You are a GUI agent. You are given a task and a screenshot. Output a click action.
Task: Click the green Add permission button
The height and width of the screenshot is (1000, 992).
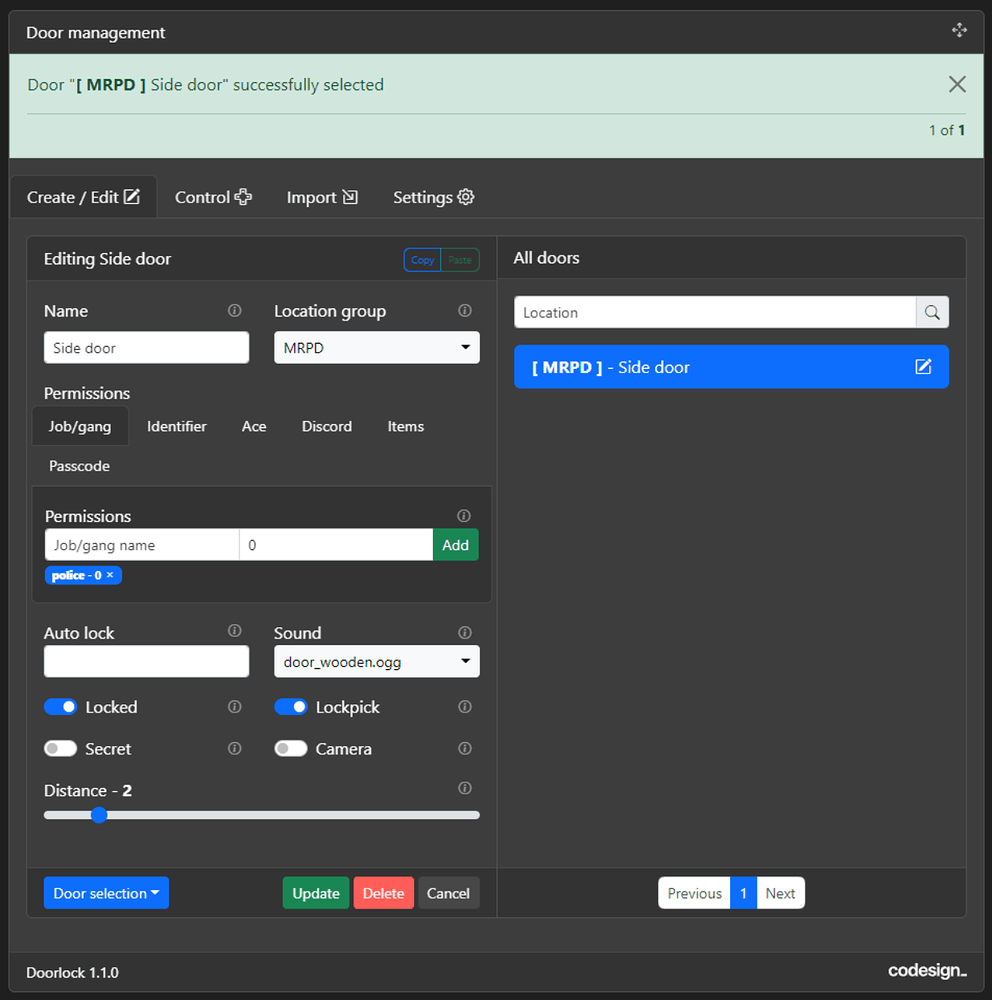point(455,544)
